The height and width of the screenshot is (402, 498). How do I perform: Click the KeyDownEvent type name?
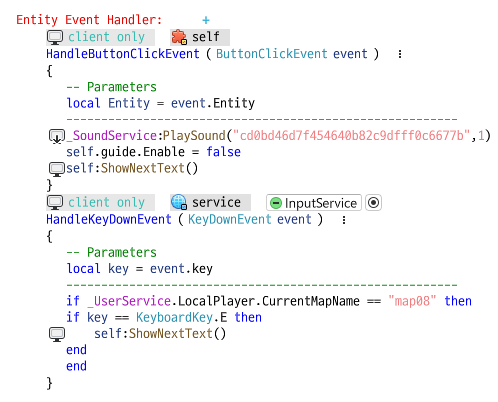click(x=229, y=219)
